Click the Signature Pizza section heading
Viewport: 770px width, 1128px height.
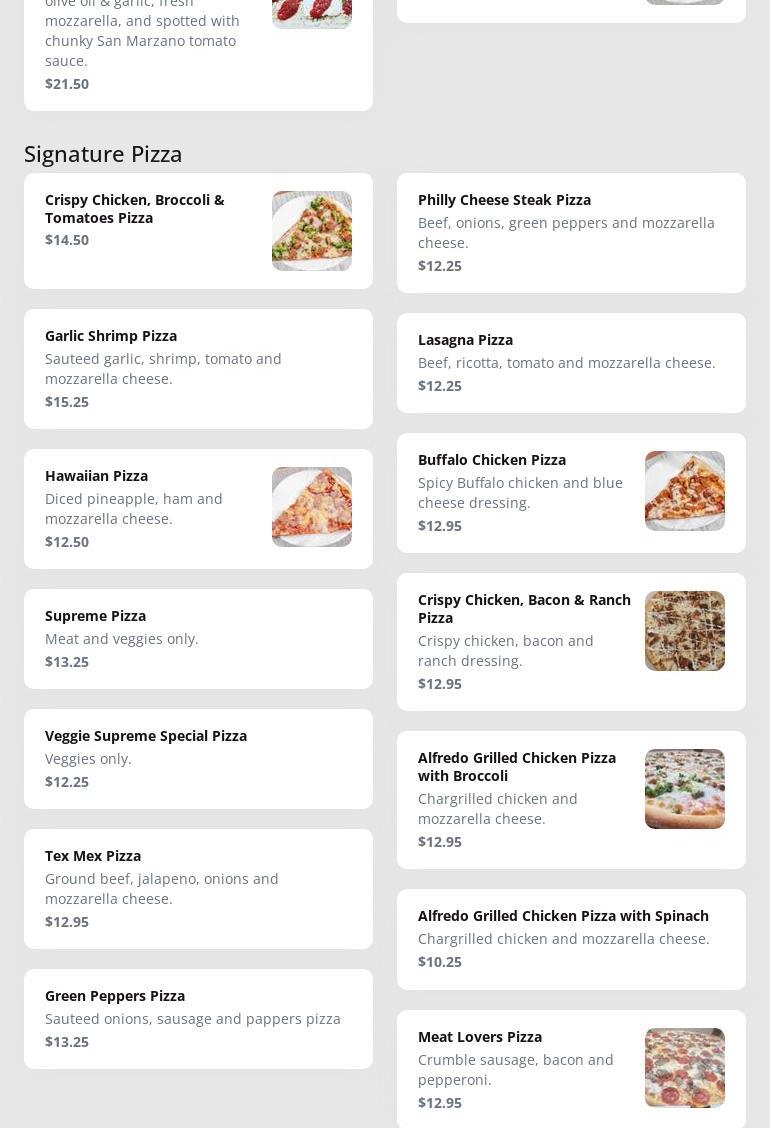point(103,153)
